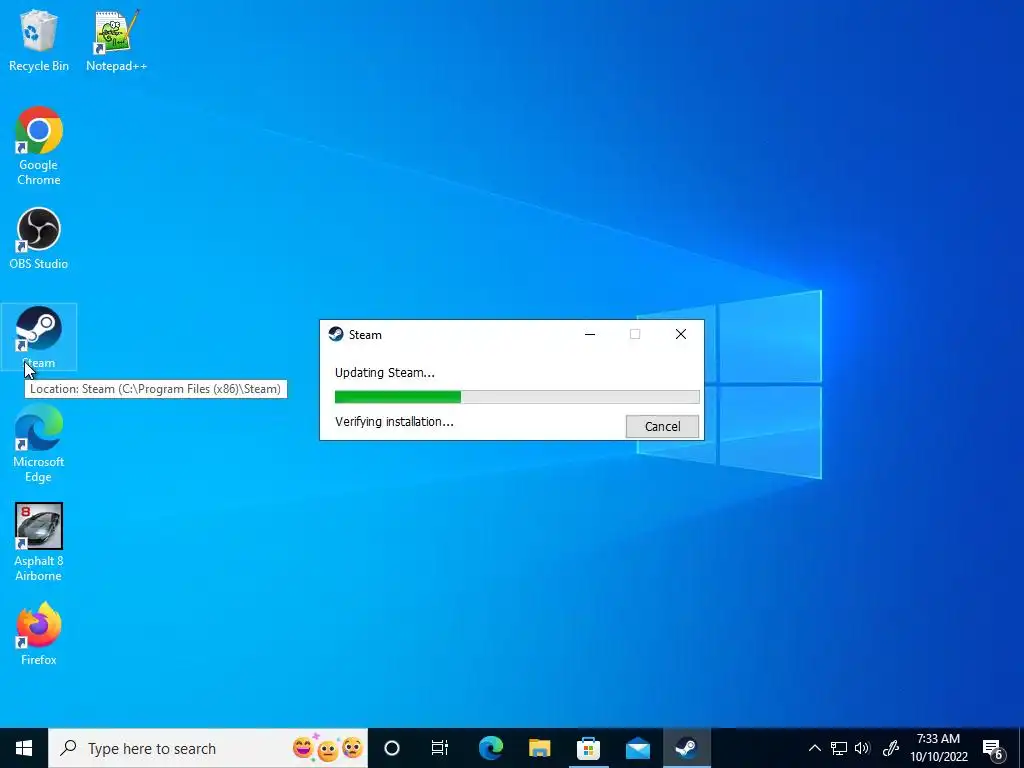This screenshot has height=768, width=1024.
Task: Launch Microsoft Edge from the taskbar
Action: coord(491,748)
